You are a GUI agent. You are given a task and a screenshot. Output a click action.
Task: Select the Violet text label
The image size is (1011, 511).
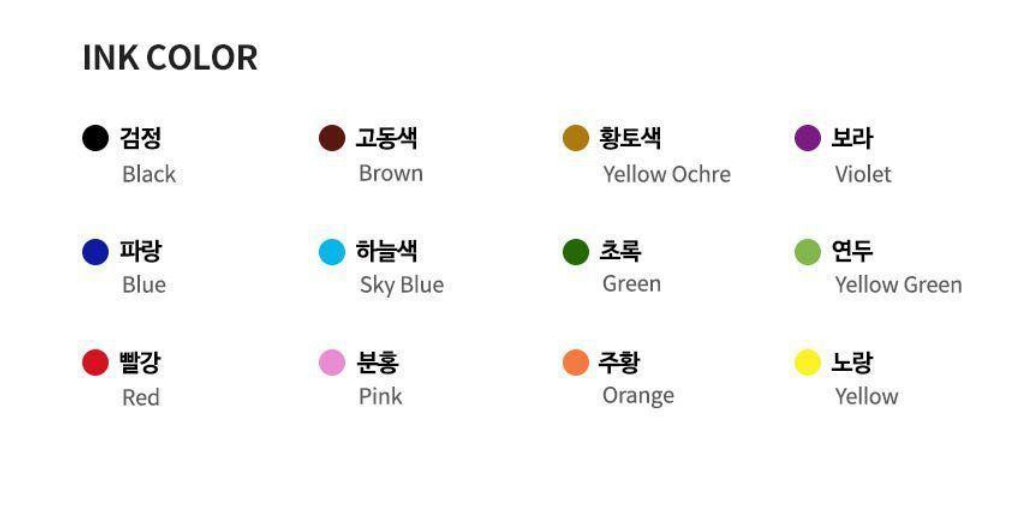coord(862,174)
